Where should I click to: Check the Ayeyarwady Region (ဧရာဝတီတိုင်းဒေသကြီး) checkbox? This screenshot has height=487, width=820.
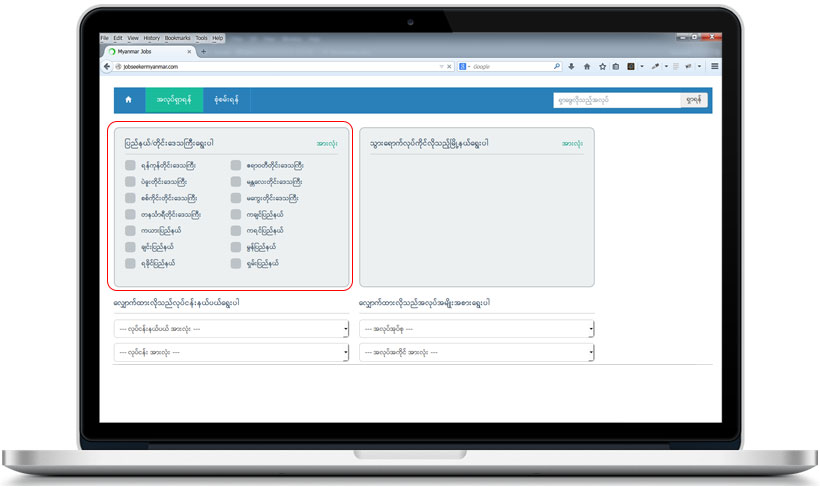[236, 165]
